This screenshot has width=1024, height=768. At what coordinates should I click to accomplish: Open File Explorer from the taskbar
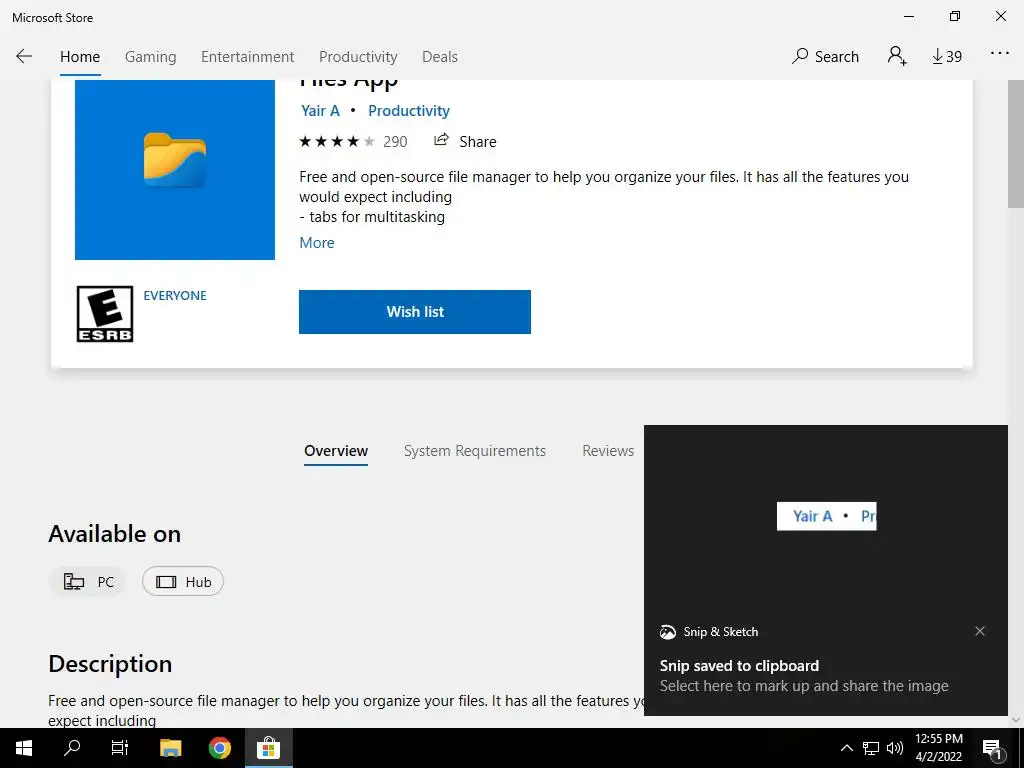[x=170, y=748]
